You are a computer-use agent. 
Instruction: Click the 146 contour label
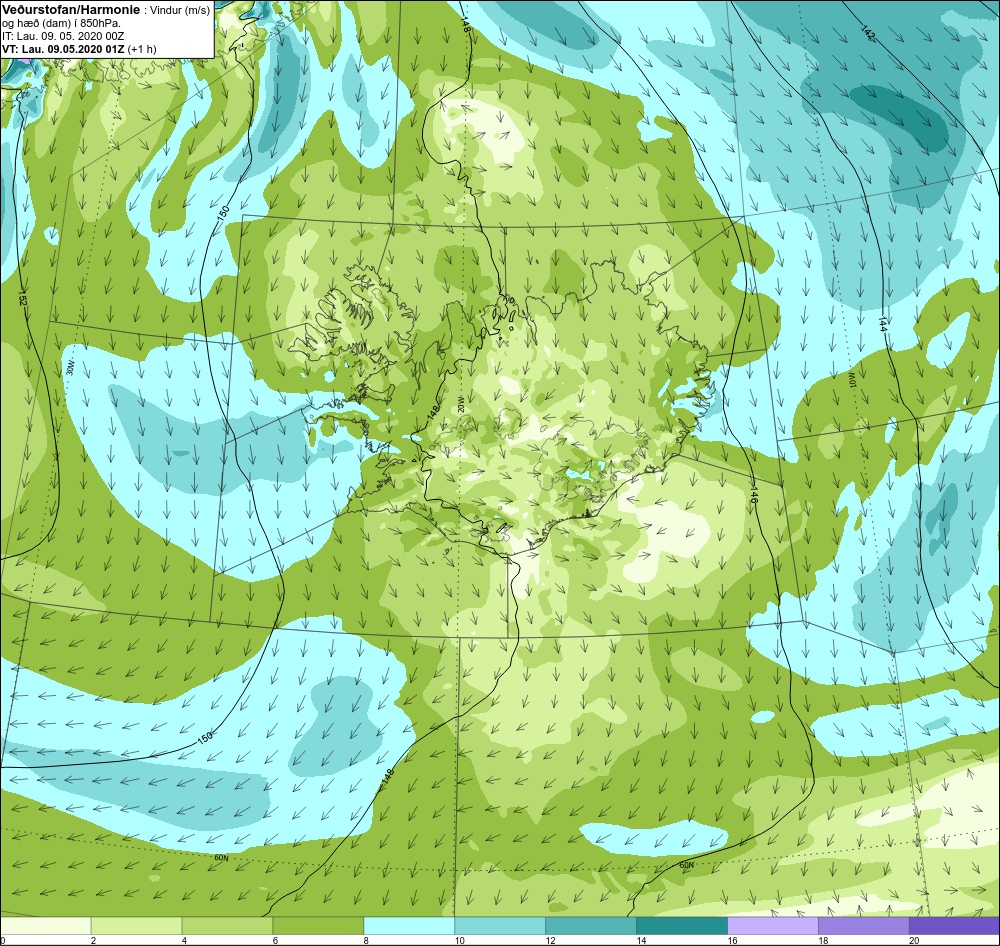(x=753, y=498)
